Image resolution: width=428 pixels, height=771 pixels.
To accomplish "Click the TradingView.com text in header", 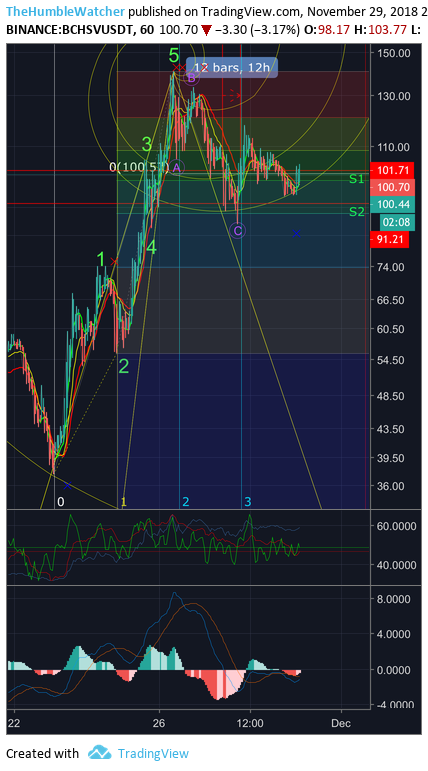I will (251, 11).
